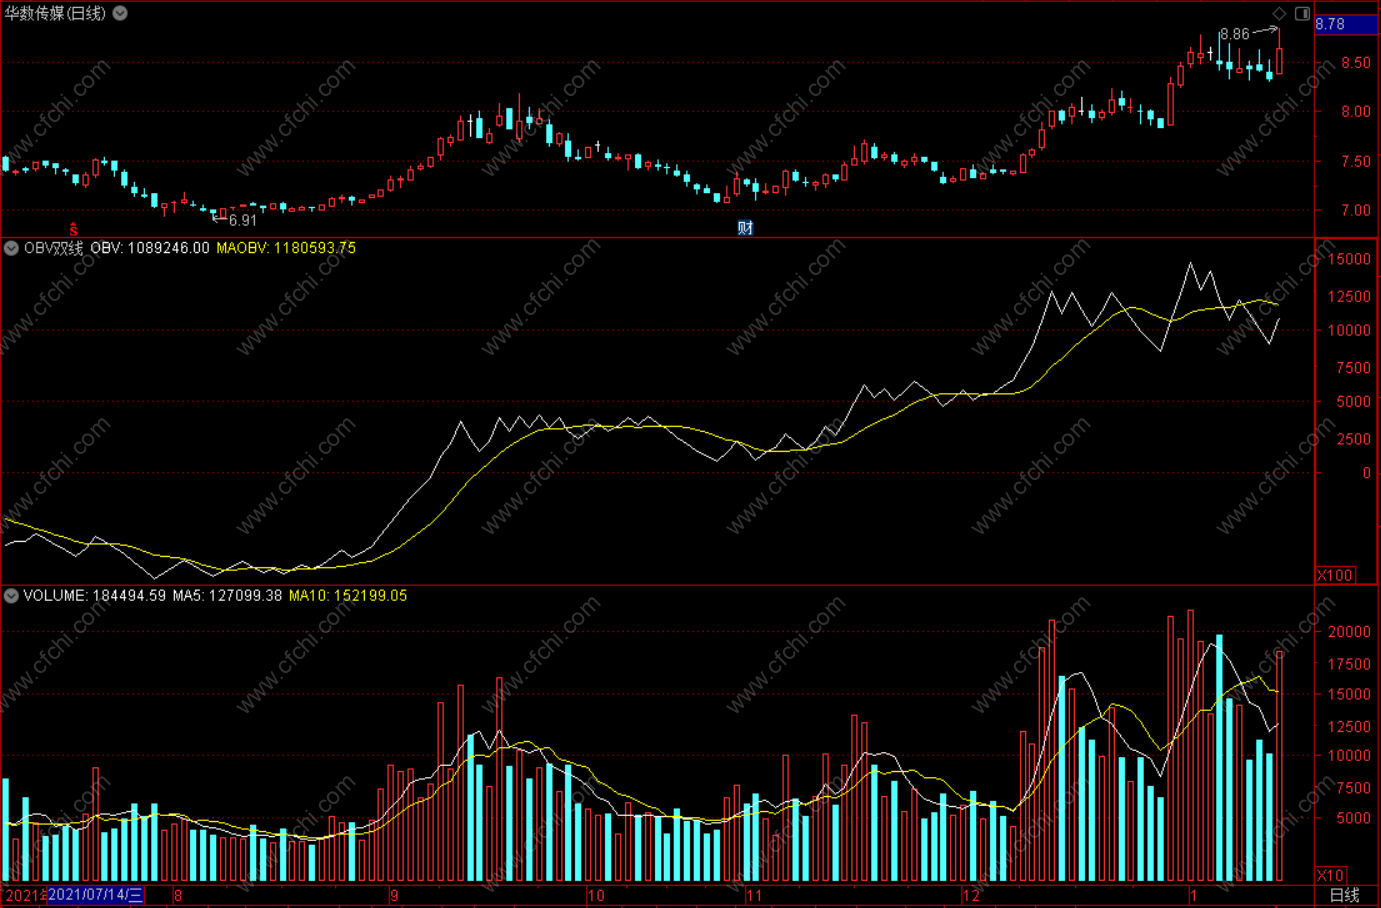This screenshot has height=908, width=1381.
Task: Click the diamond icon at chart top-right
Action: (x=1279, y=13)
